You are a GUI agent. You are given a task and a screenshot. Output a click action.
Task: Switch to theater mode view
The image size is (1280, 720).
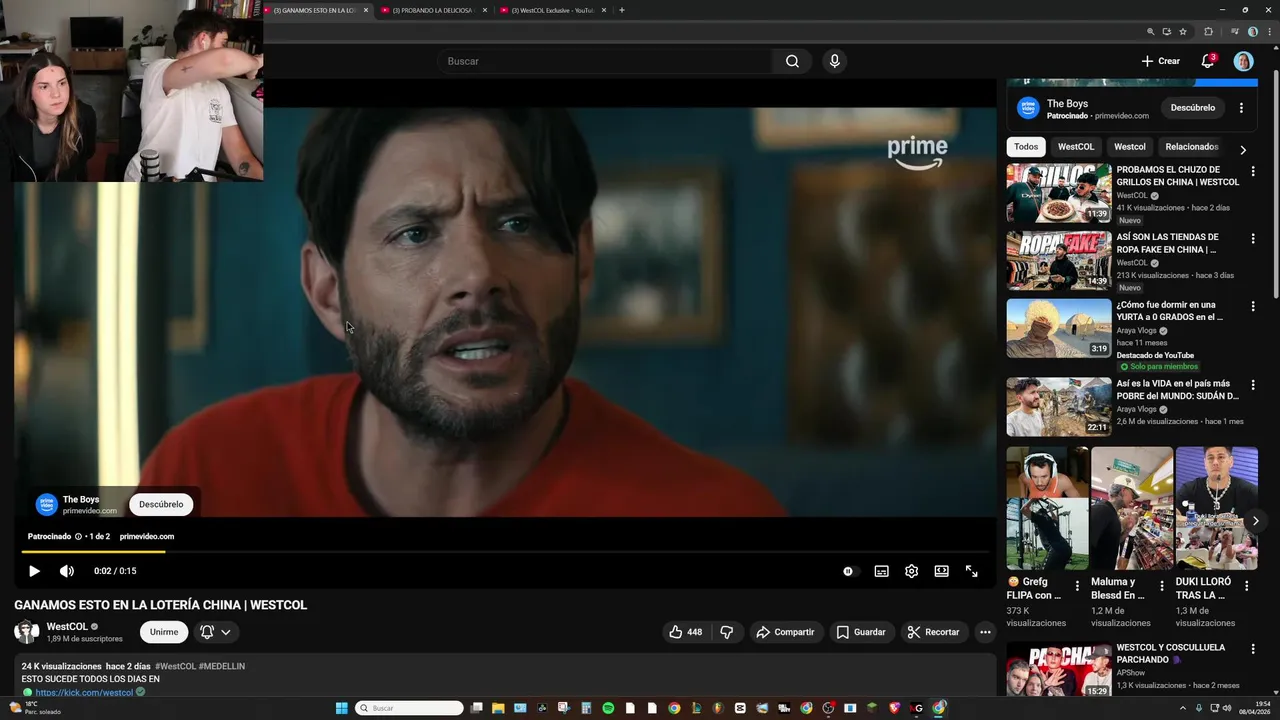point(941,571)
